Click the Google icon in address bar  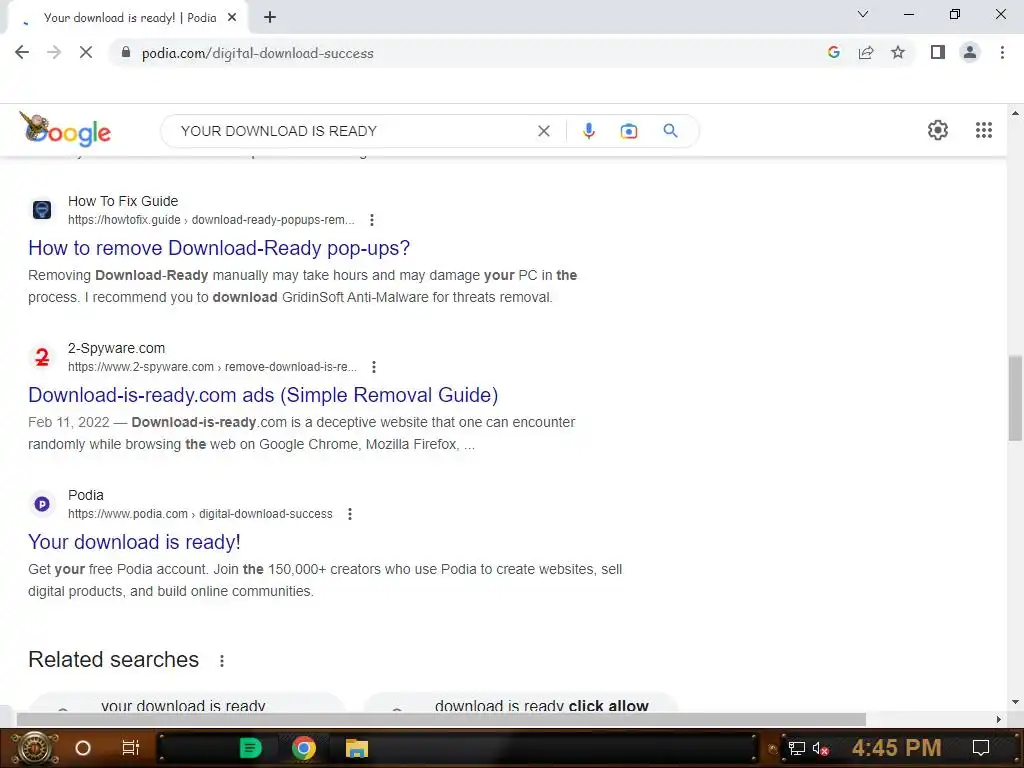(x=833, y=53)
